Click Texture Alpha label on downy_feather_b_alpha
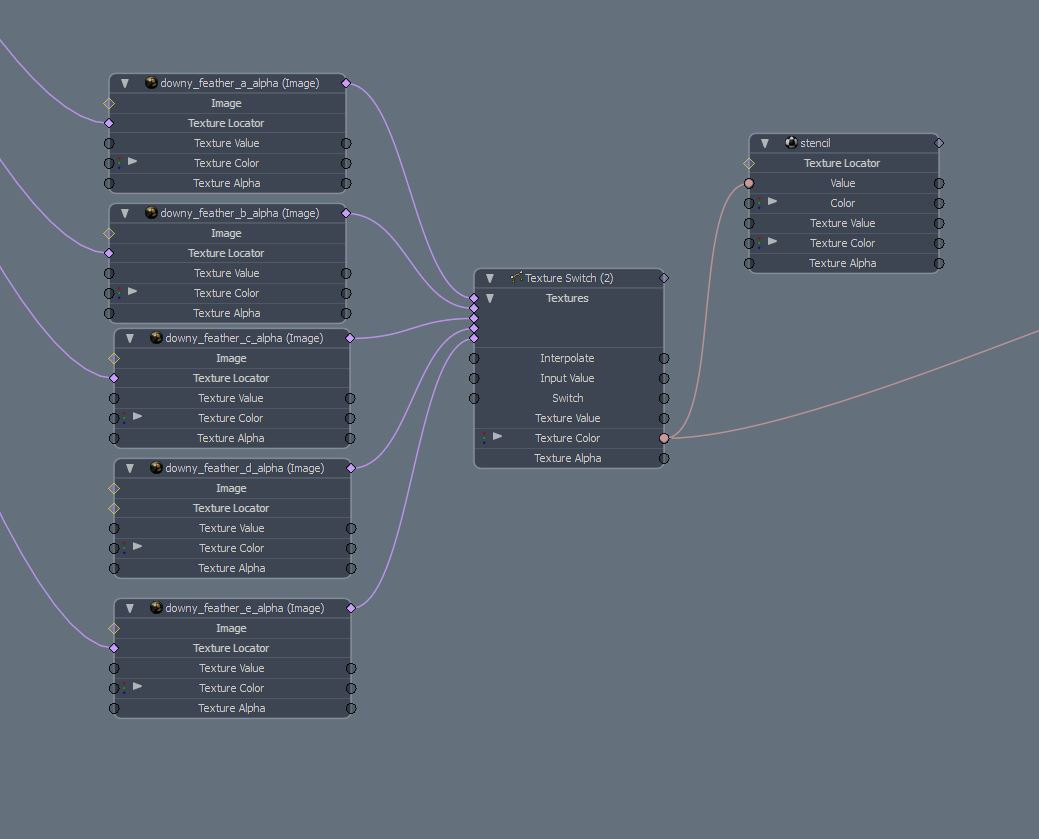Image resolution: width=1039 pixels, height=839 pixels. (227, 313)
